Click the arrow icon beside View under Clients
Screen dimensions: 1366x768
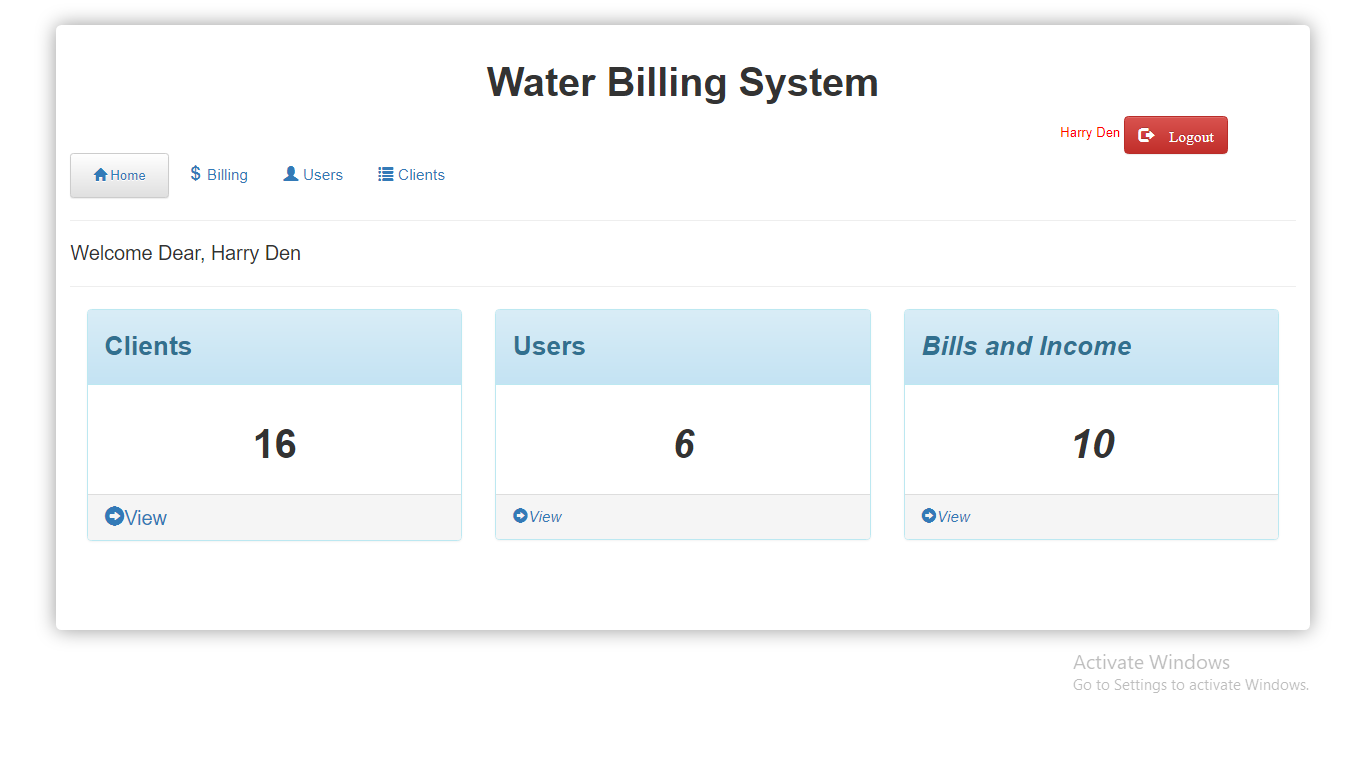coord(115,516)
